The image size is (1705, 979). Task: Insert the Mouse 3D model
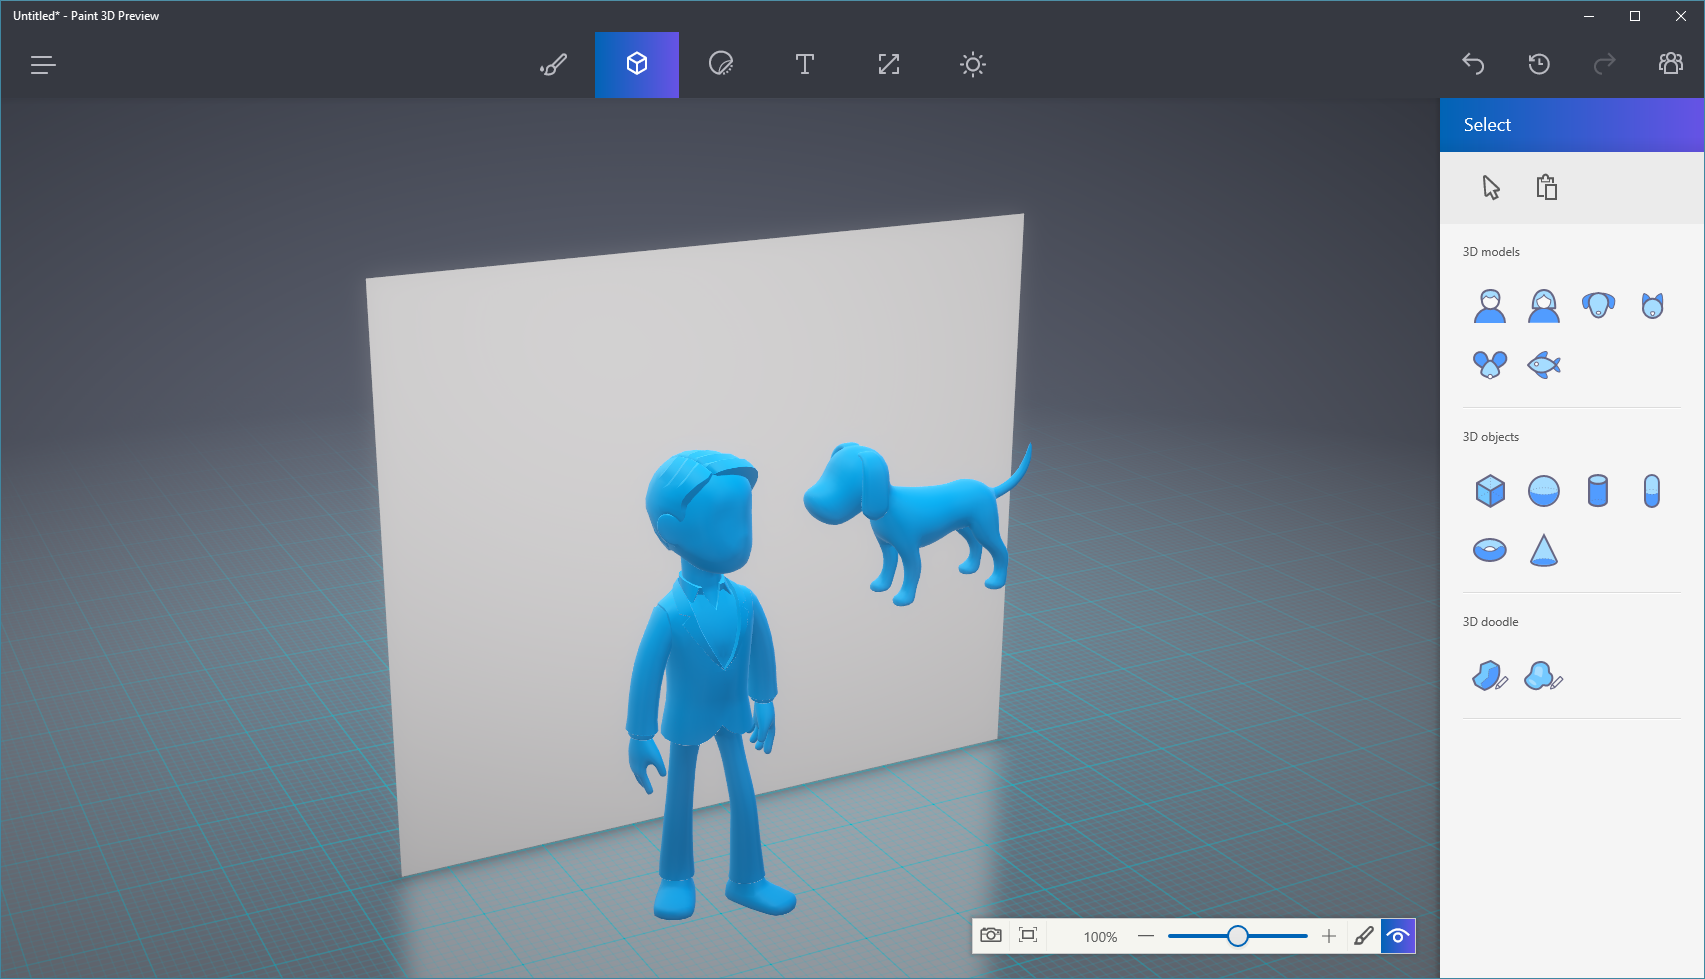click(1490, 364)
